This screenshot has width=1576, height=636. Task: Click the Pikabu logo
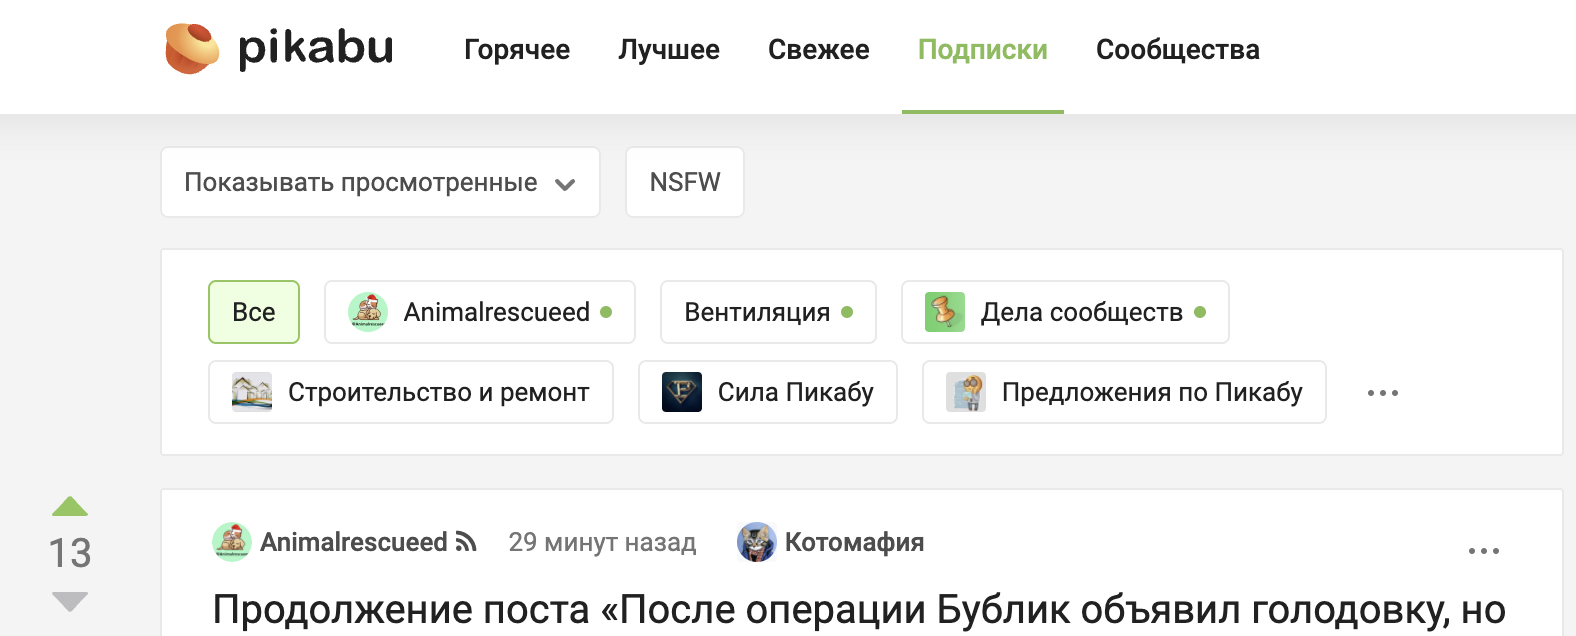click(x=279, y=48)
